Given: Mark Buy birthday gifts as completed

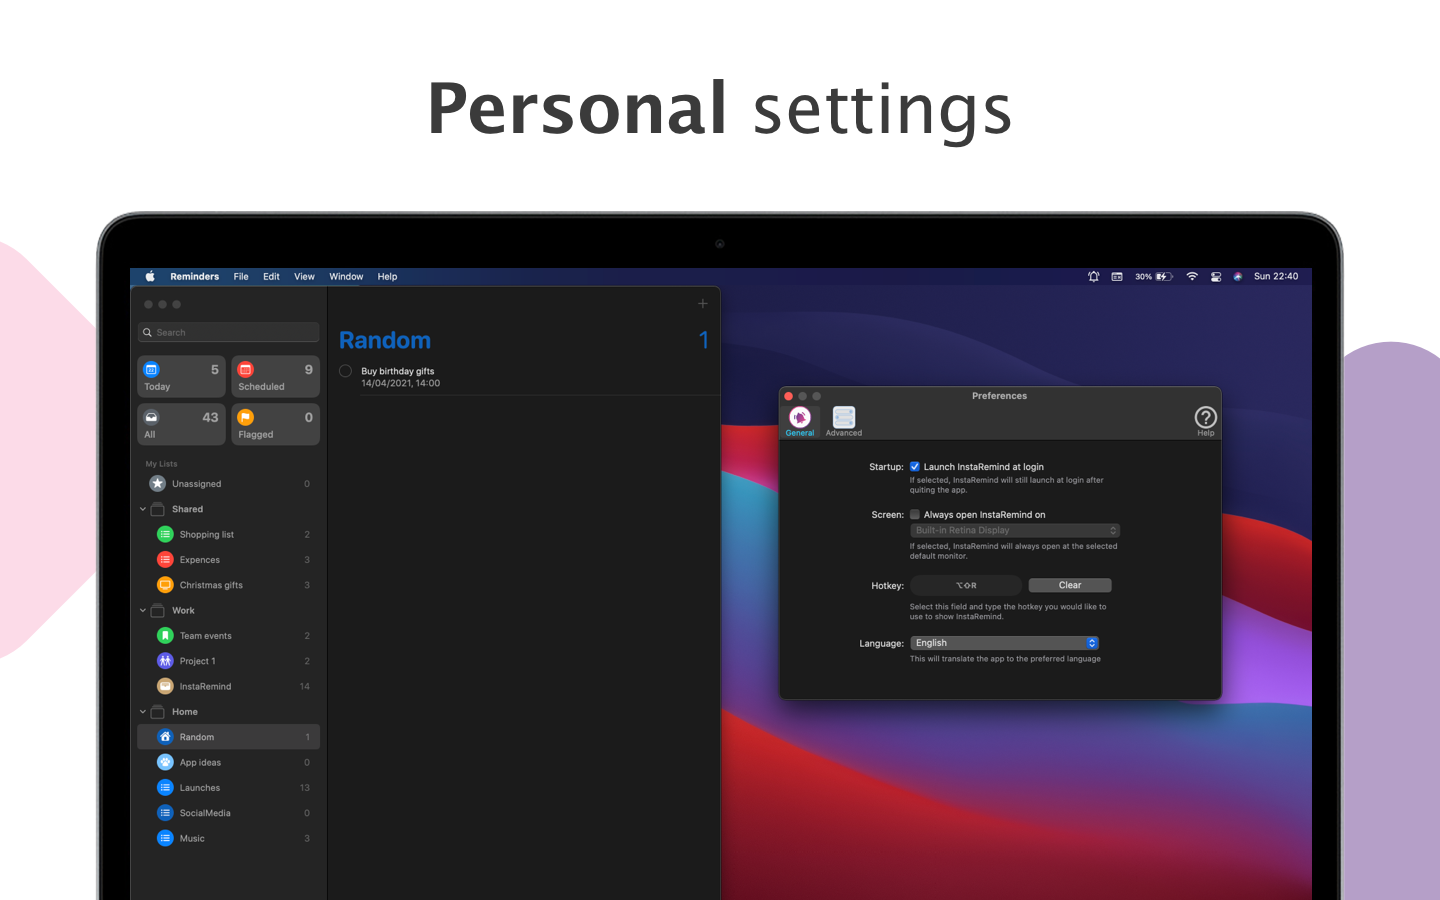Looking at the screenshot, I should click(x=345, y=371).
